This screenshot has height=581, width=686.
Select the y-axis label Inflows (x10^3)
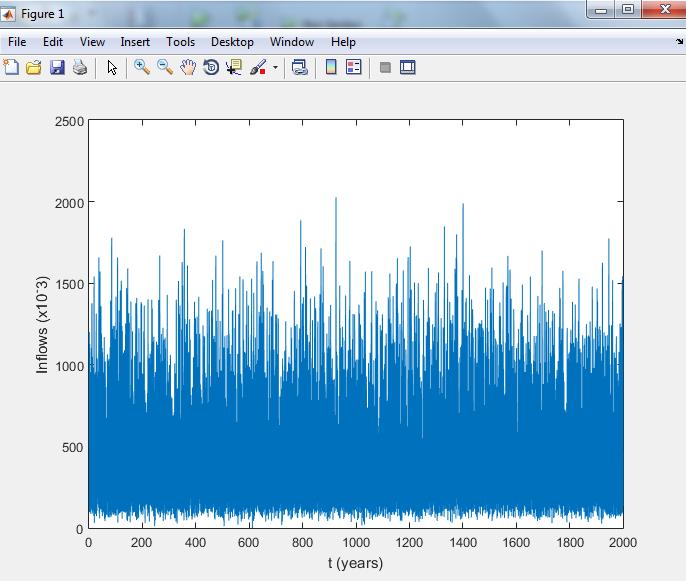(x=42, y=325)
